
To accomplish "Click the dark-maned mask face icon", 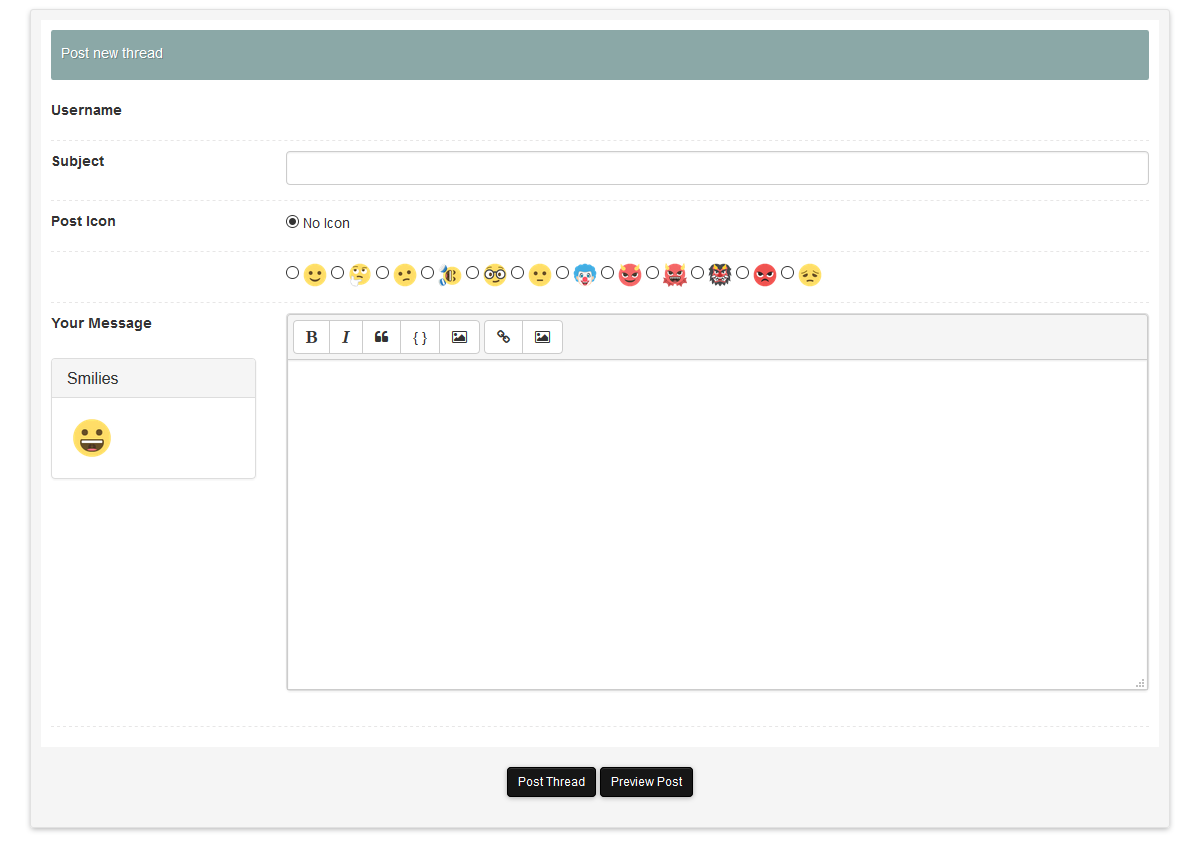I will click(x=720, y=274).
